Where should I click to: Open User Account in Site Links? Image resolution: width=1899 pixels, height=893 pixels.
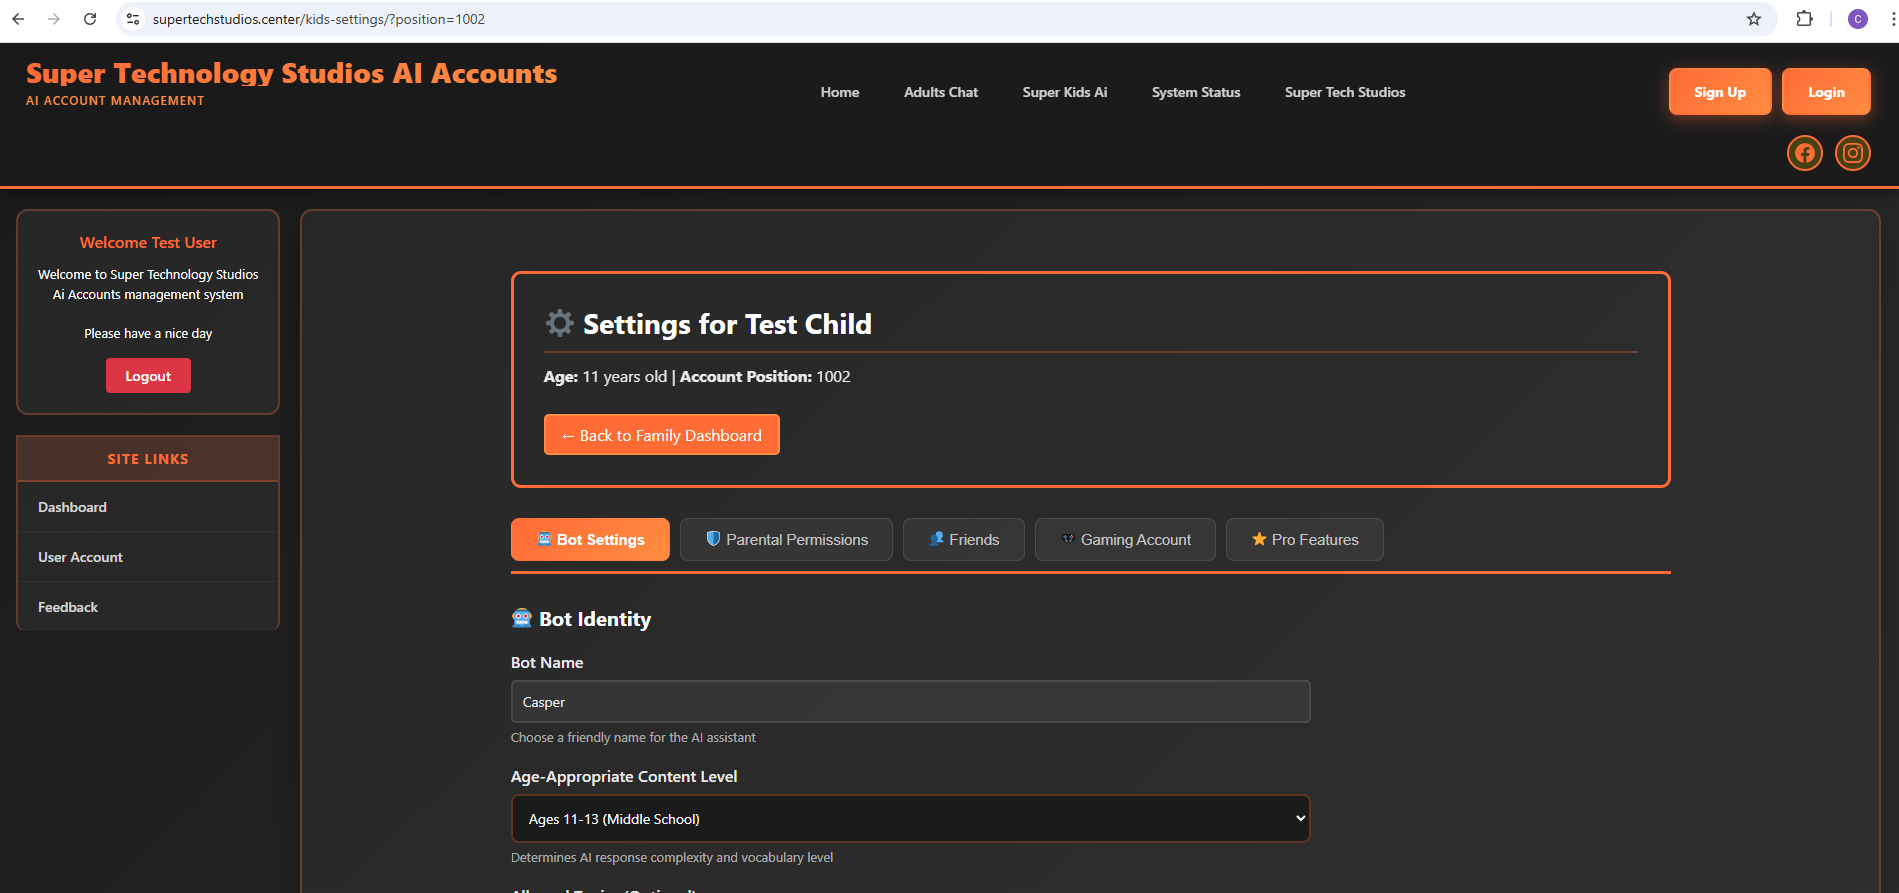point(148,557)
